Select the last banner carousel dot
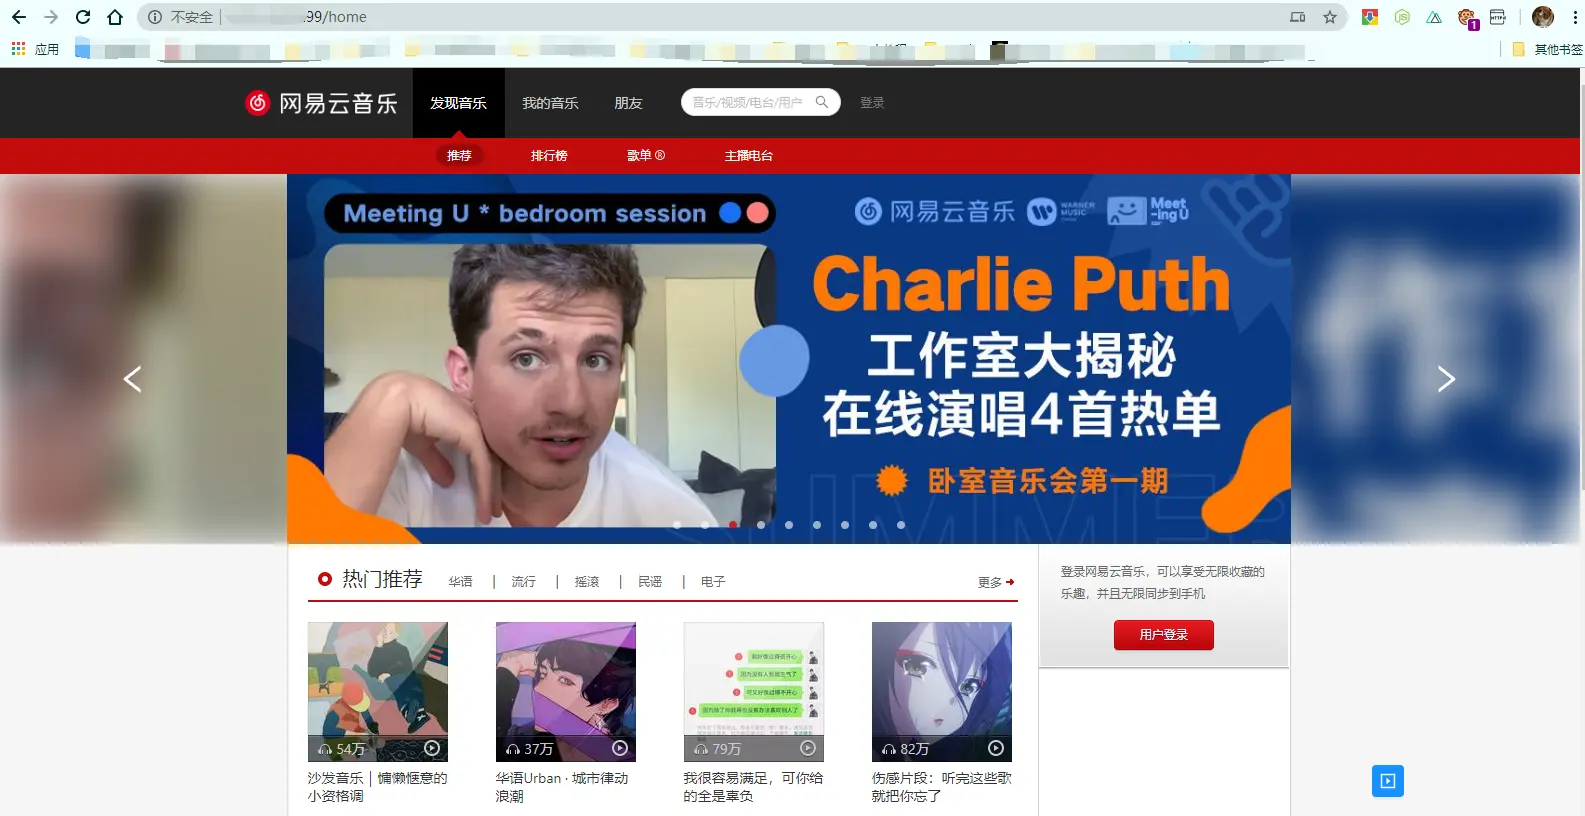 point(901,525)
